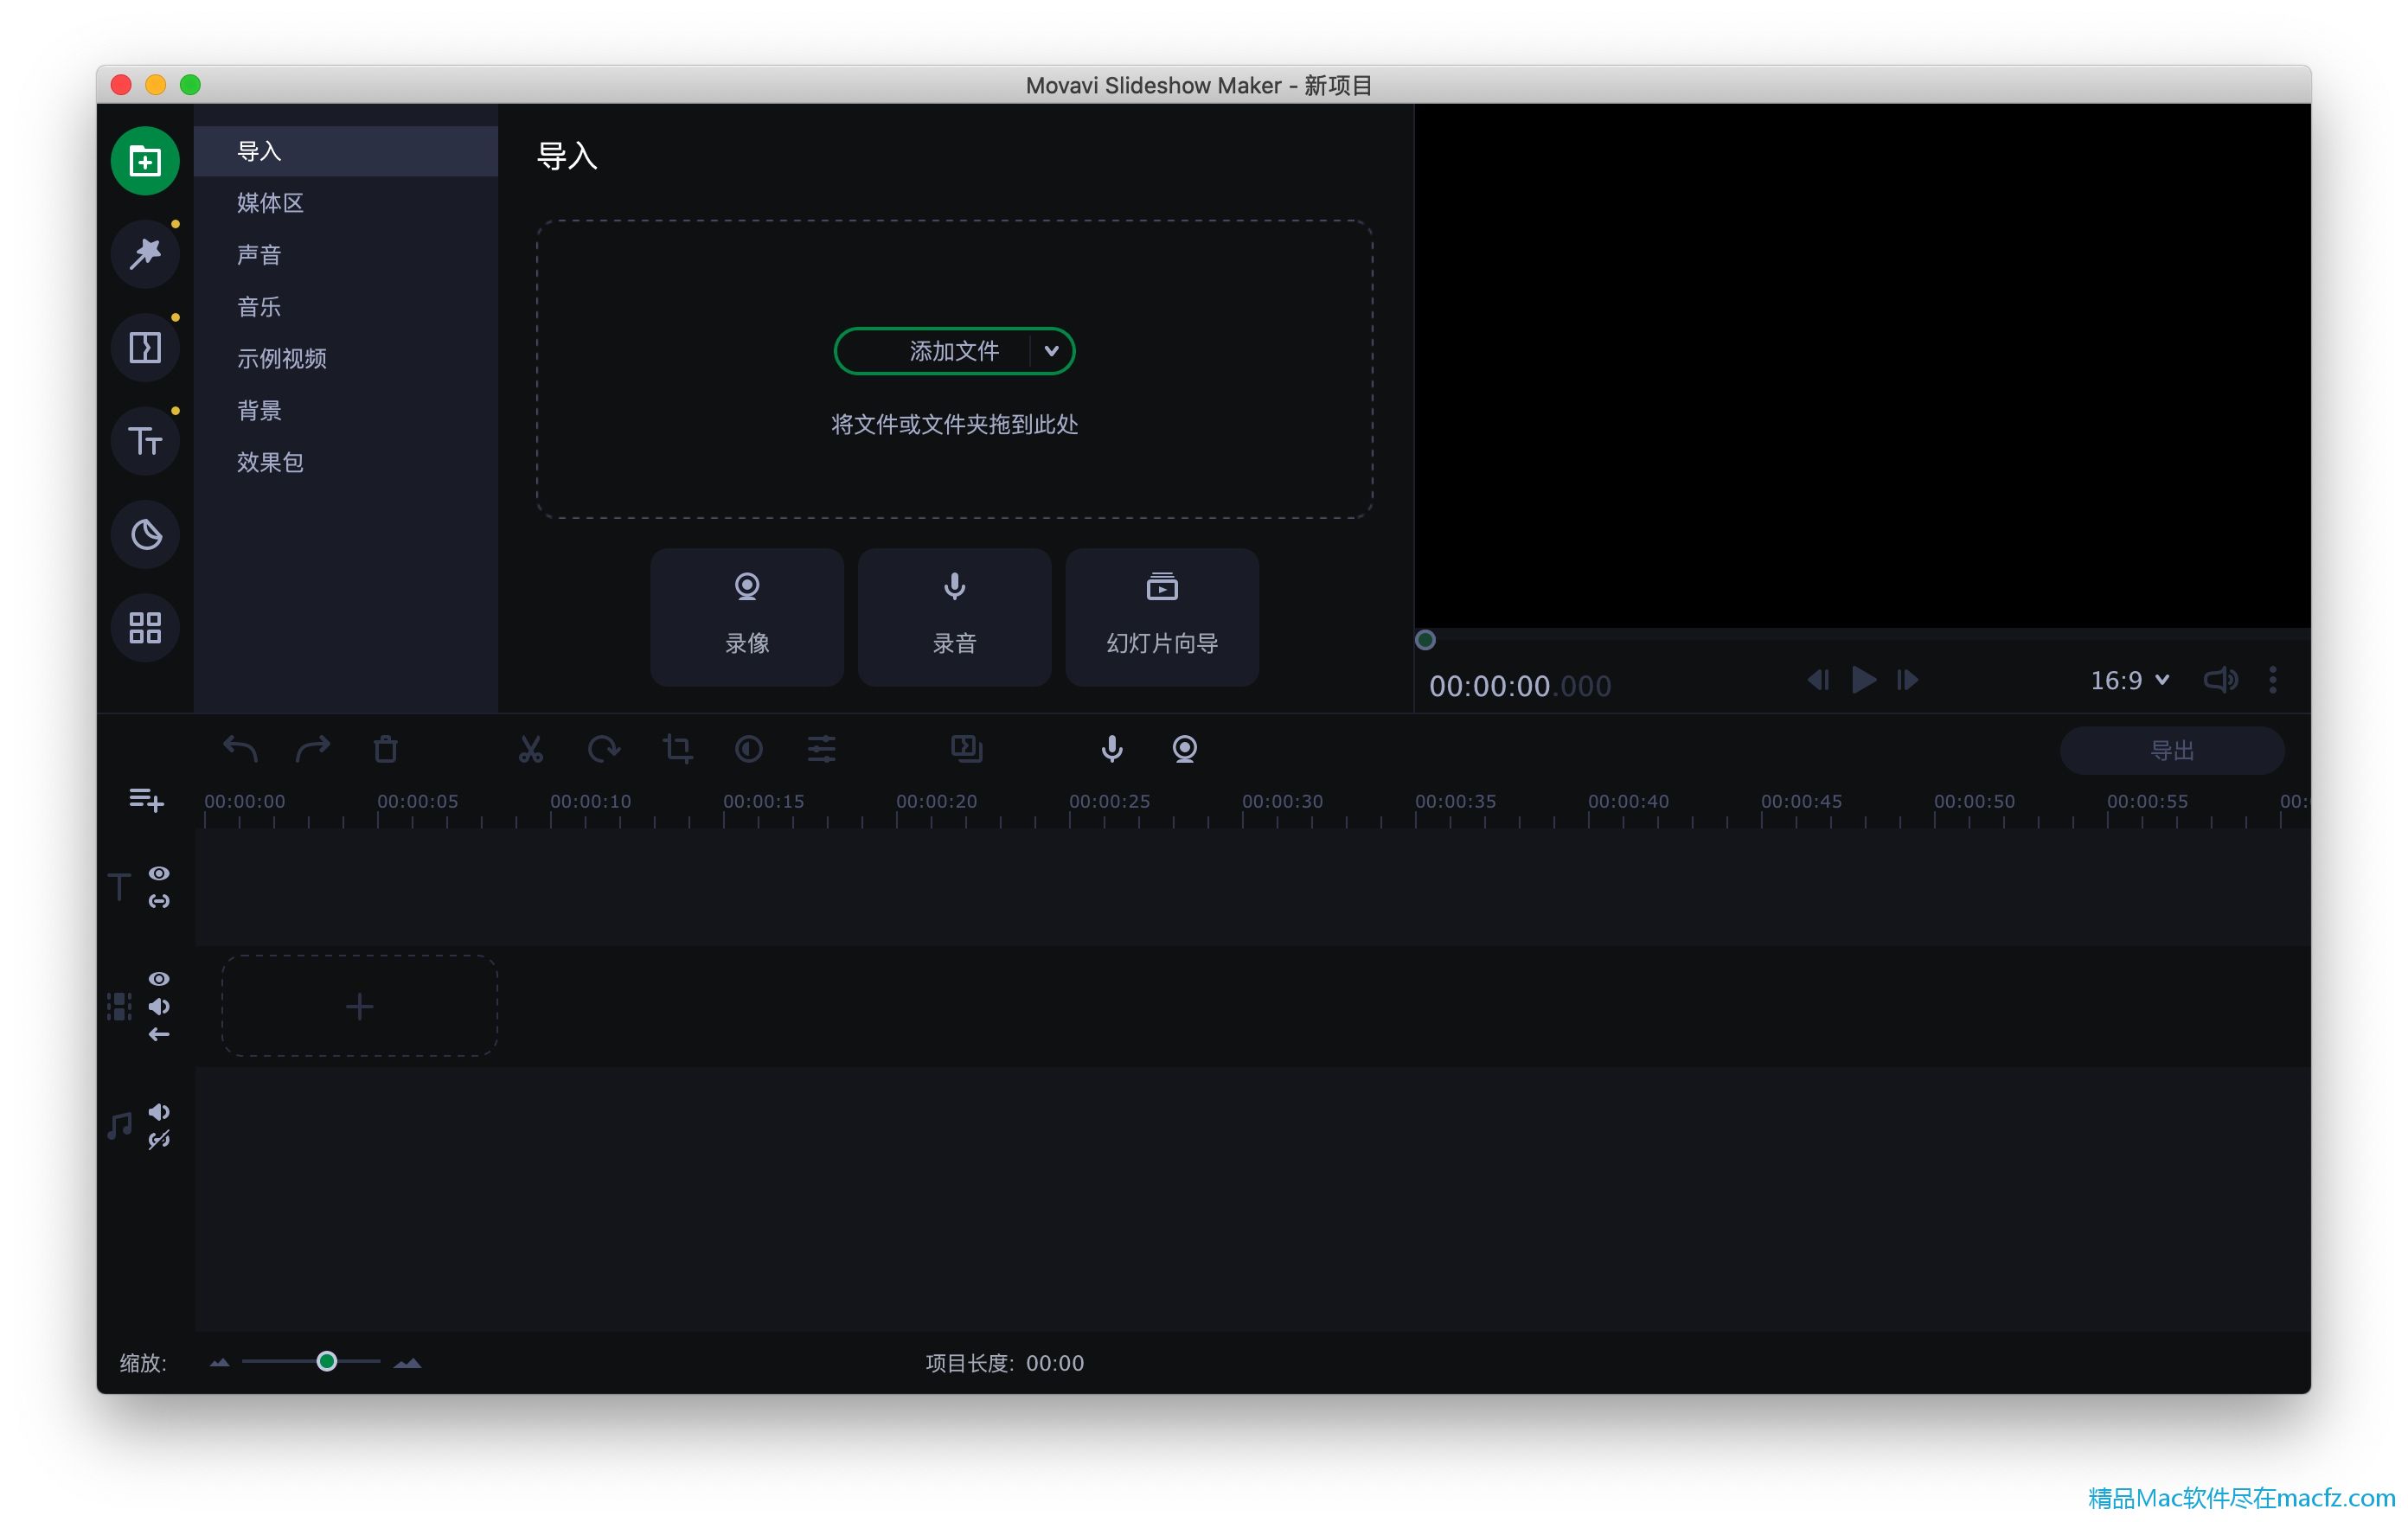This screenshot has width=2408, height=1522.
Task: Select 示例视频 in the side list
Action: tap(346, 359)
